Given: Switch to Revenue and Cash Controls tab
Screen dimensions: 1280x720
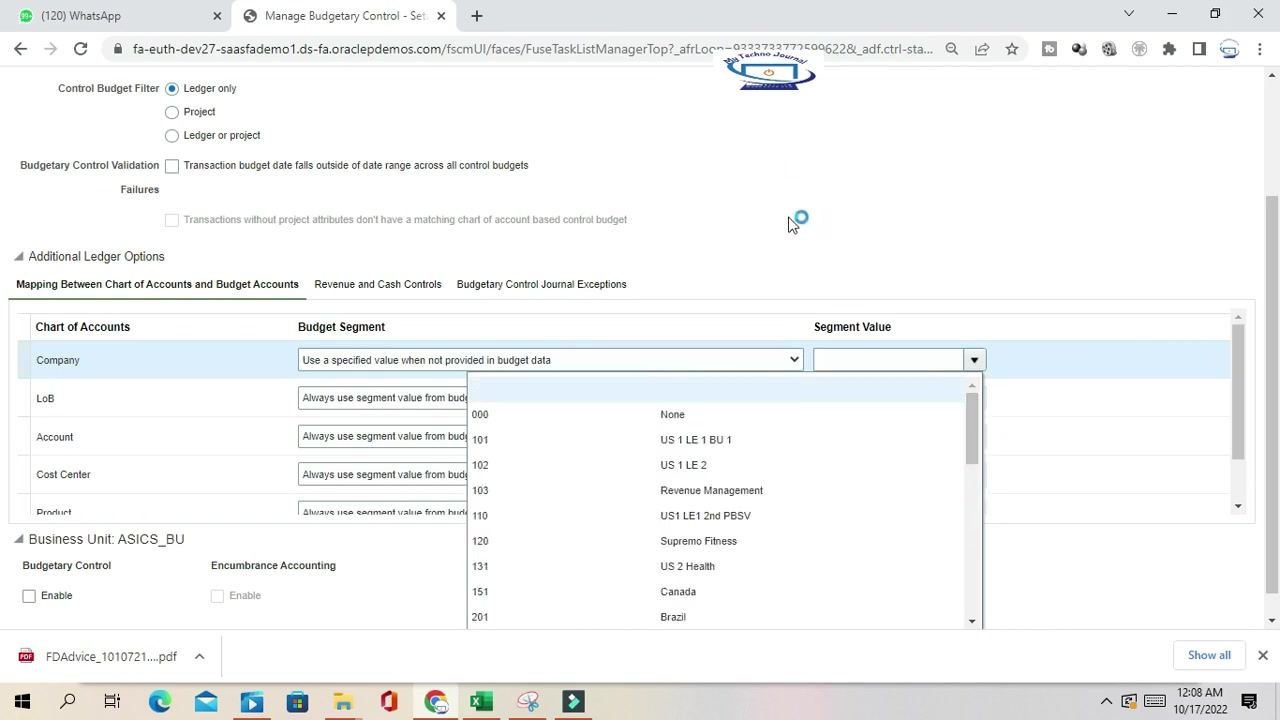Looking at the screenshot, I should click(378, 284).
